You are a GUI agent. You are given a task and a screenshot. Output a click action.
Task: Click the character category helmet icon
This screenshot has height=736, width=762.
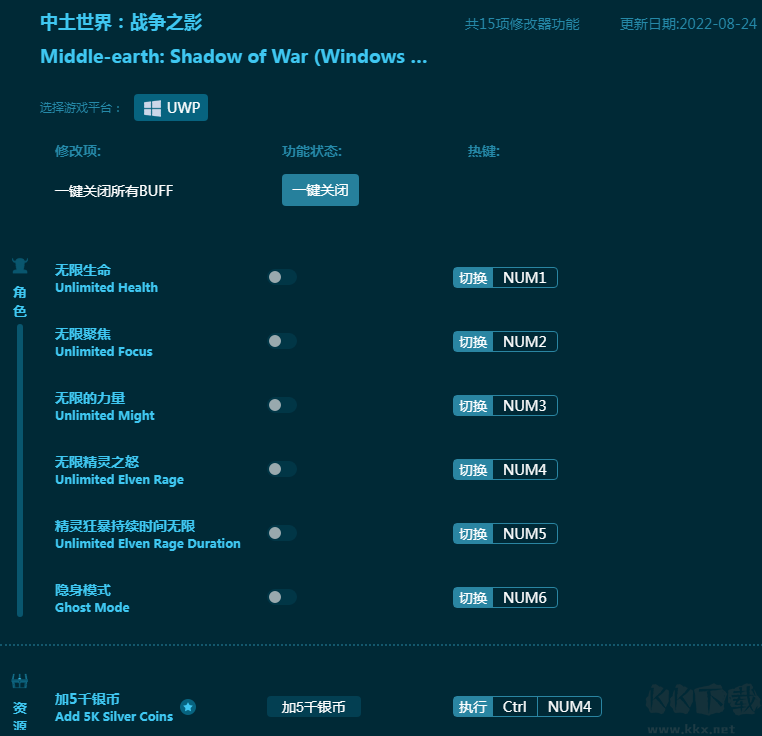click(x=19, y=266)
